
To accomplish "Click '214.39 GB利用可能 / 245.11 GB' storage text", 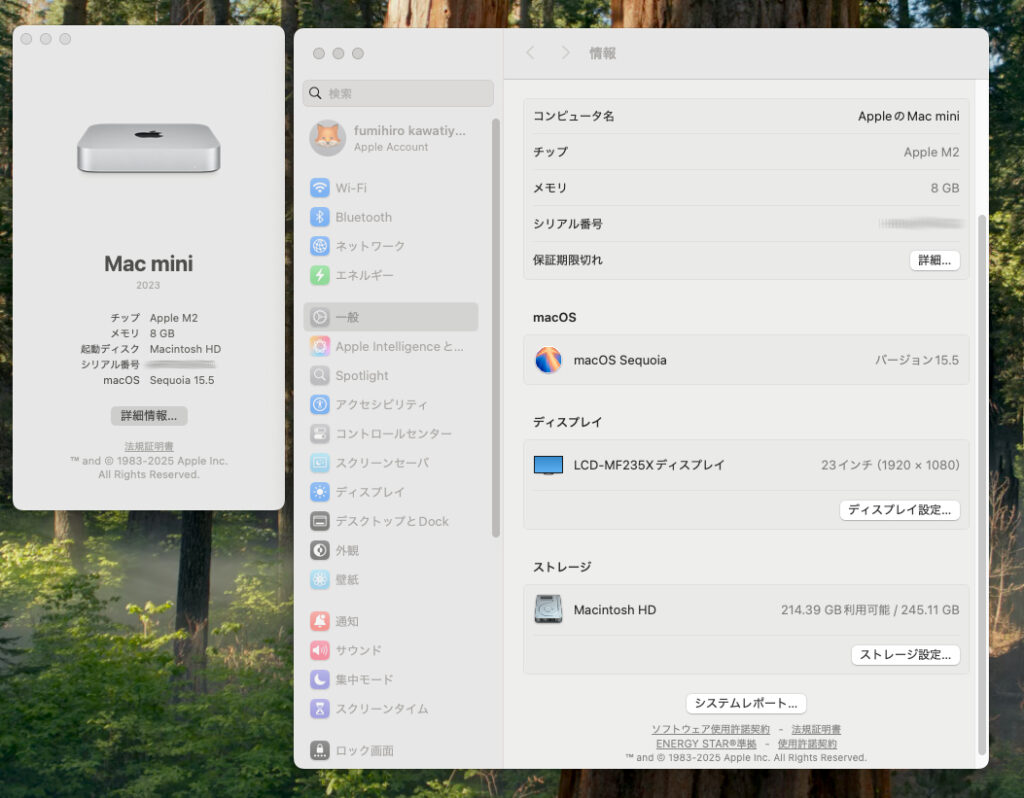I will [870, 610].
